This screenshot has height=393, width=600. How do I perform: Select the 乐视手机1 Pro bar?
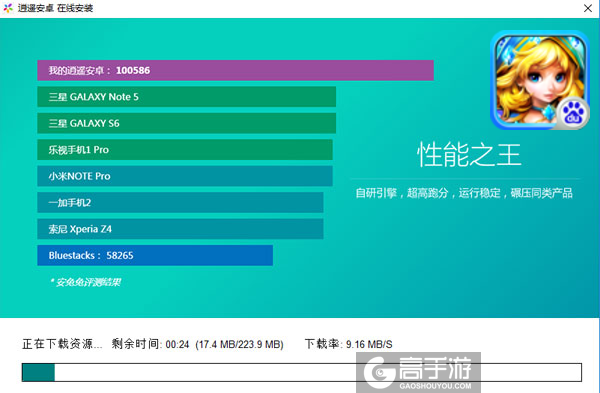[x=185, y=149]
